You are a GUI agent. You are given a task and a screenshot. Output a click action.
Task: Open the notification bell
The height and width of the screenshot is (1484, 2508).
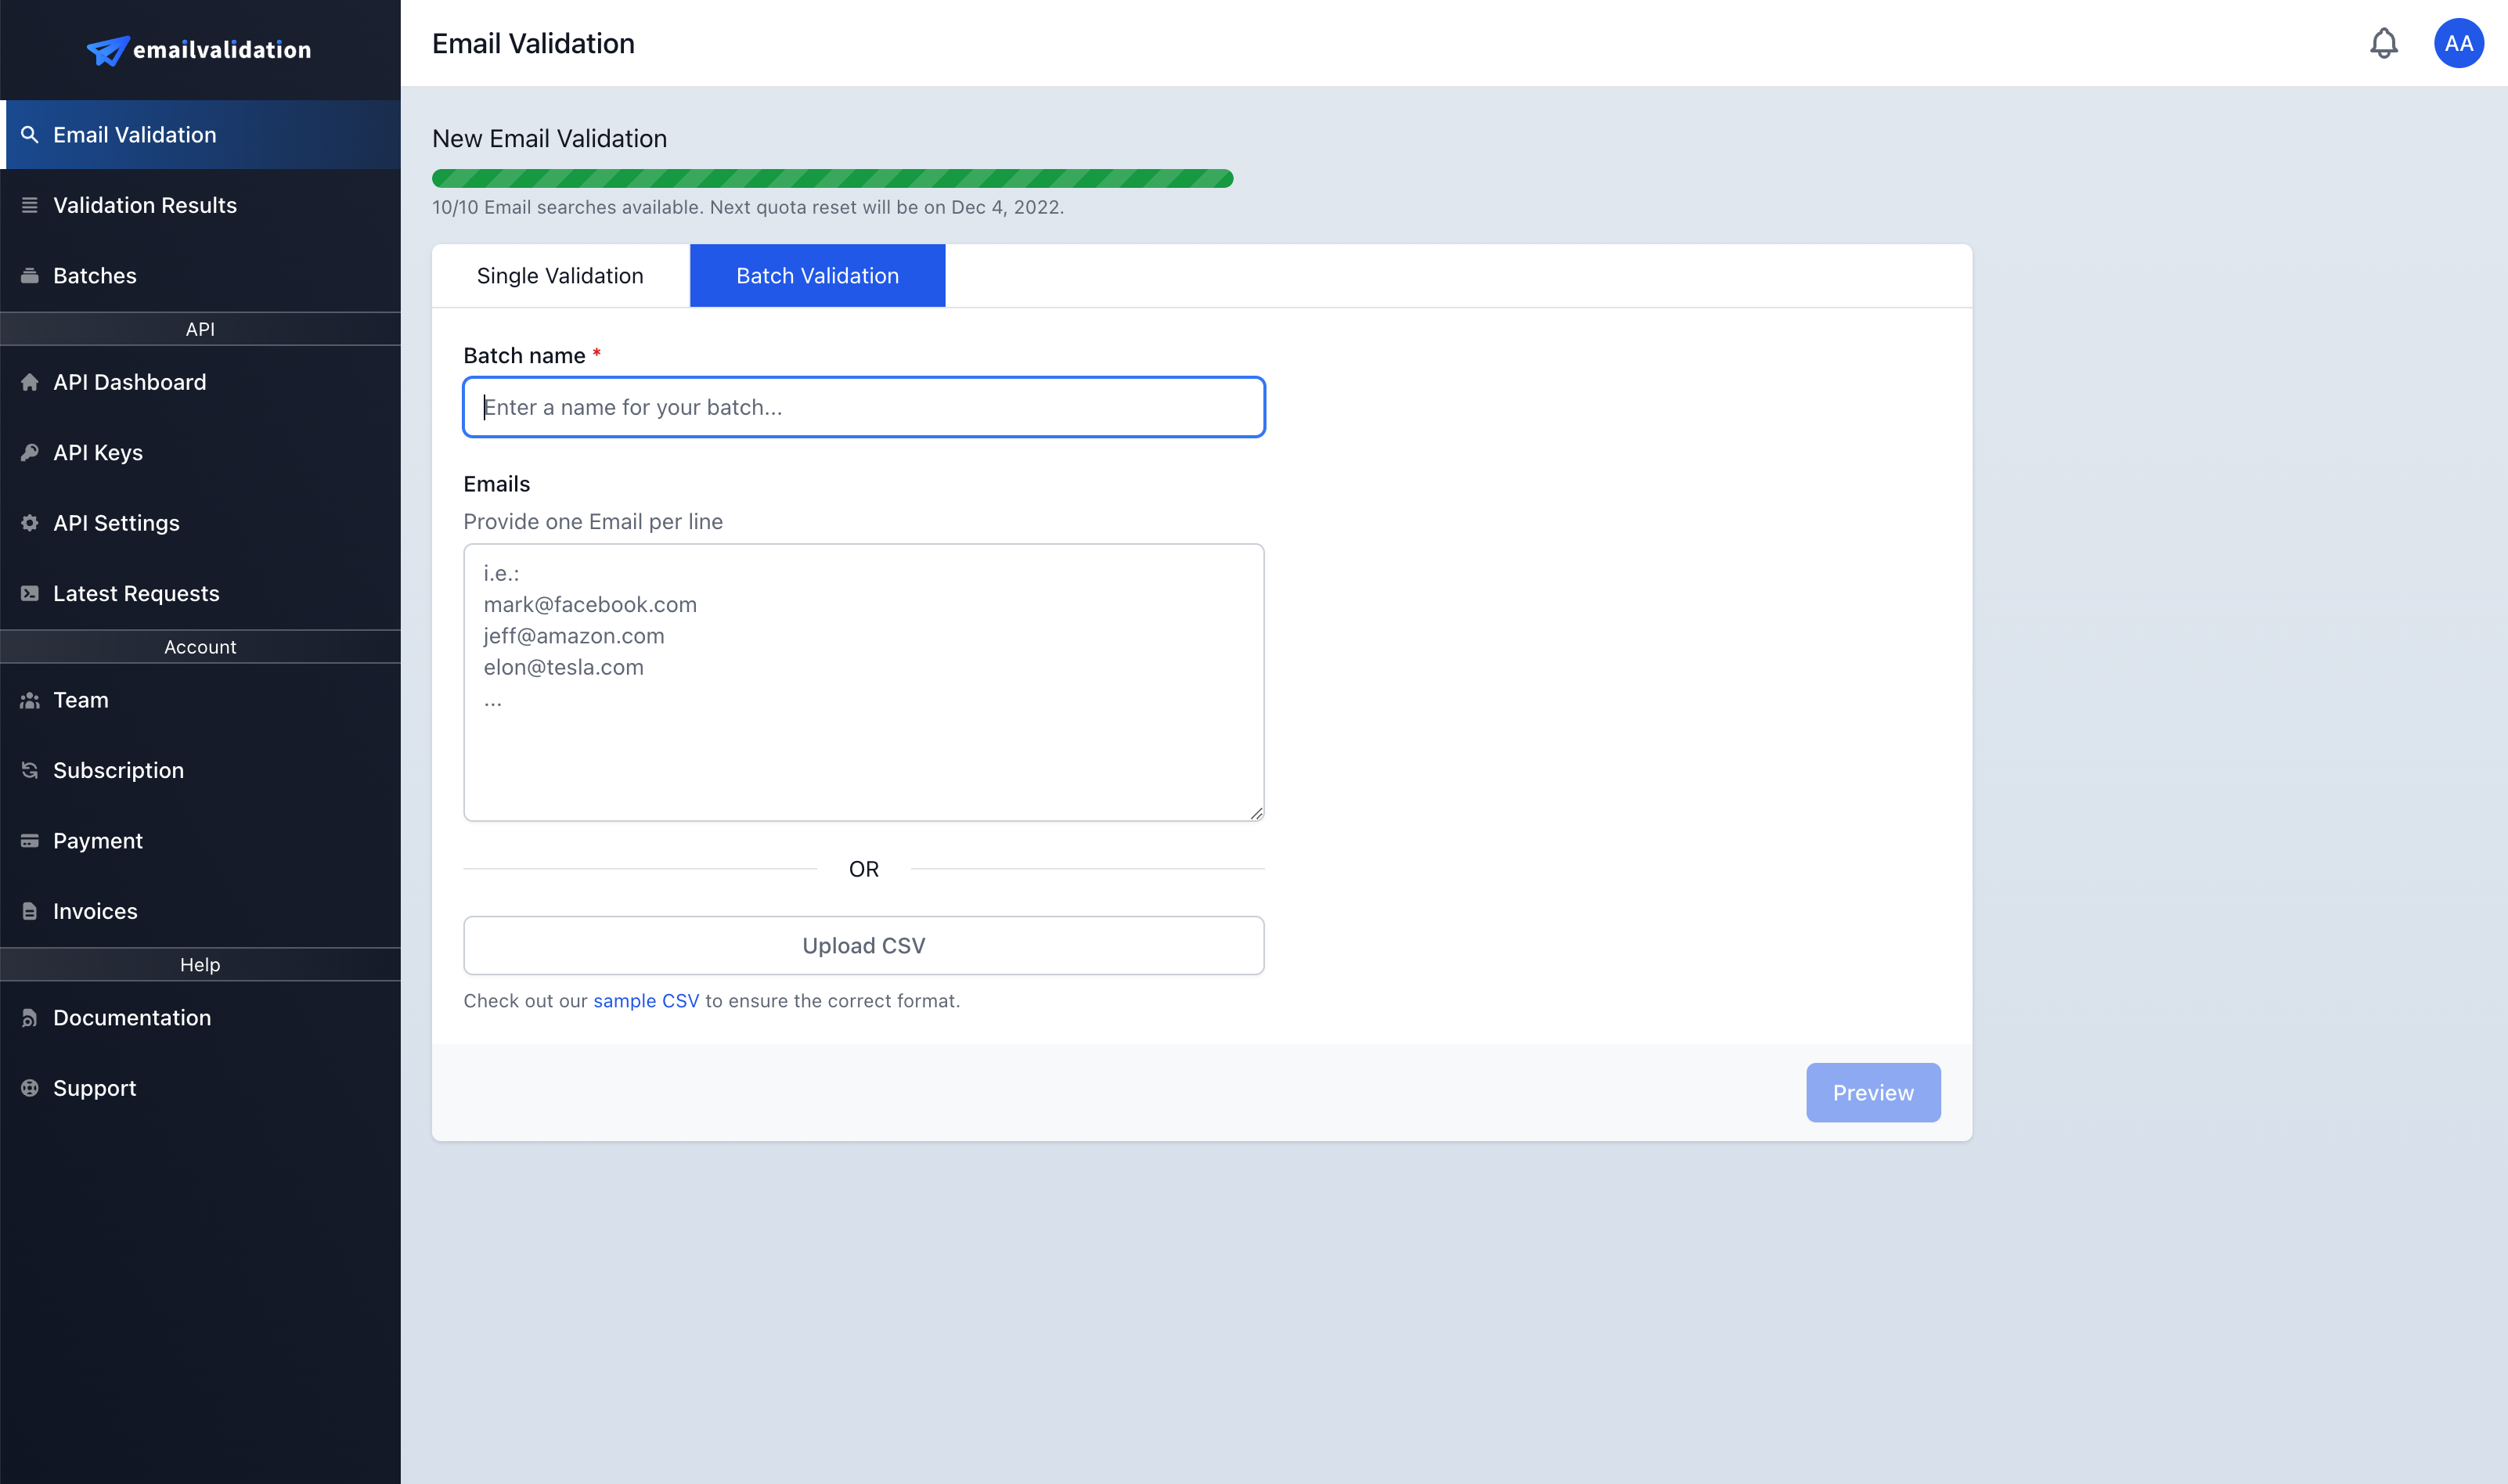point(2383,43)
